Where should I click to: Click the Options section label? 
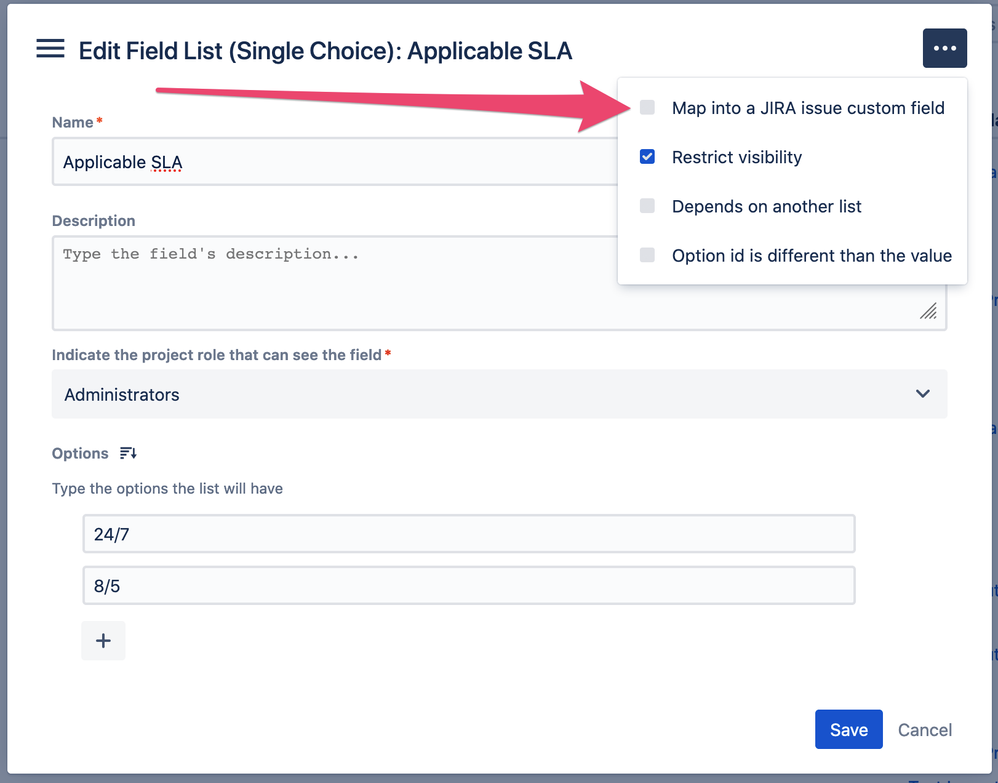(80, 453)
